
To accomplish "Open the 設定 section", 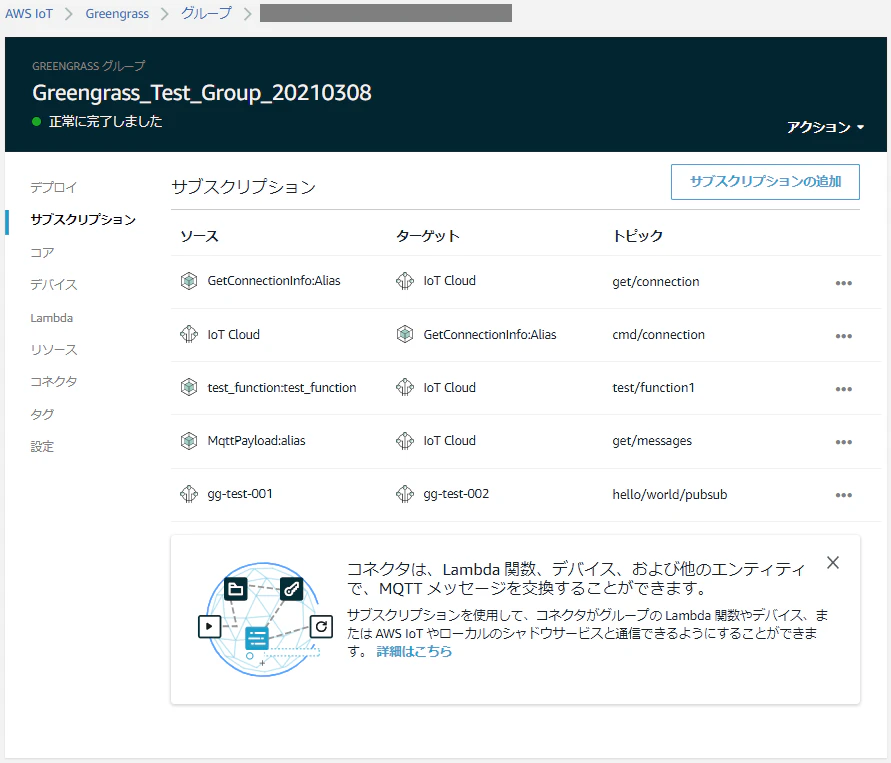I will pyautogui.click(x=42, y=447).
